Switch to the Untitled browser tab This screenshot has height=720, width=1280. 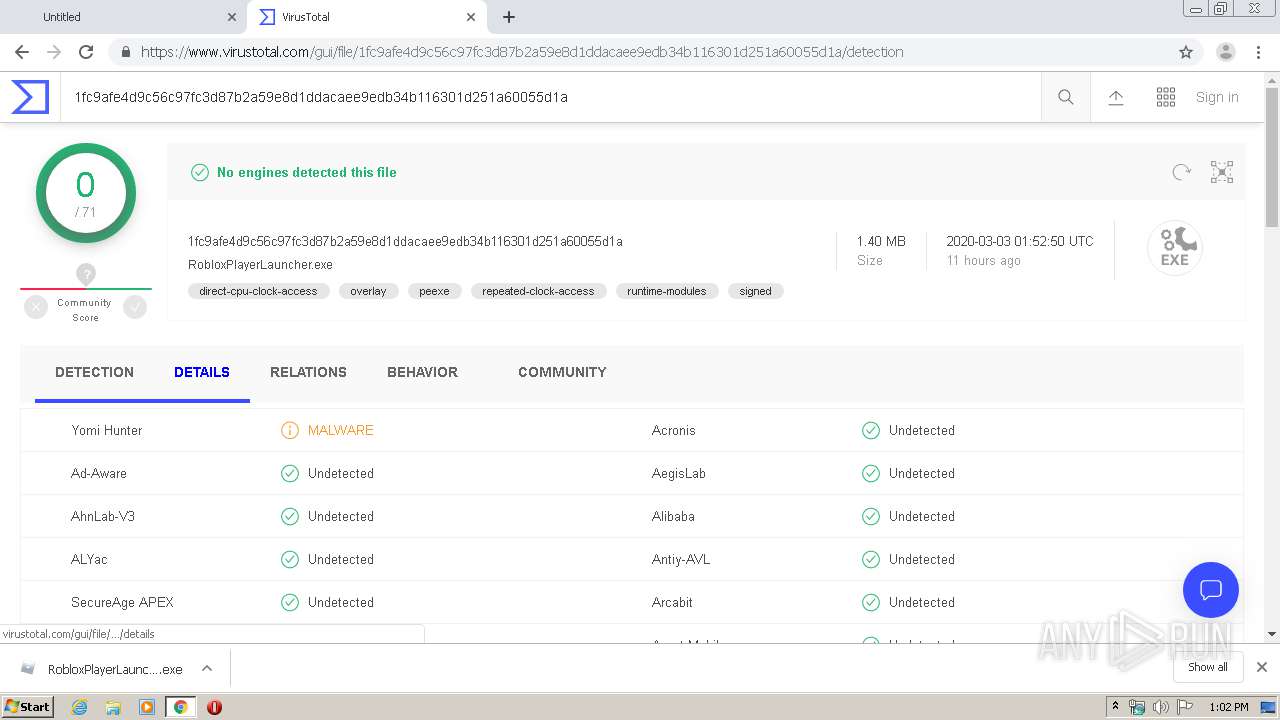125,17
